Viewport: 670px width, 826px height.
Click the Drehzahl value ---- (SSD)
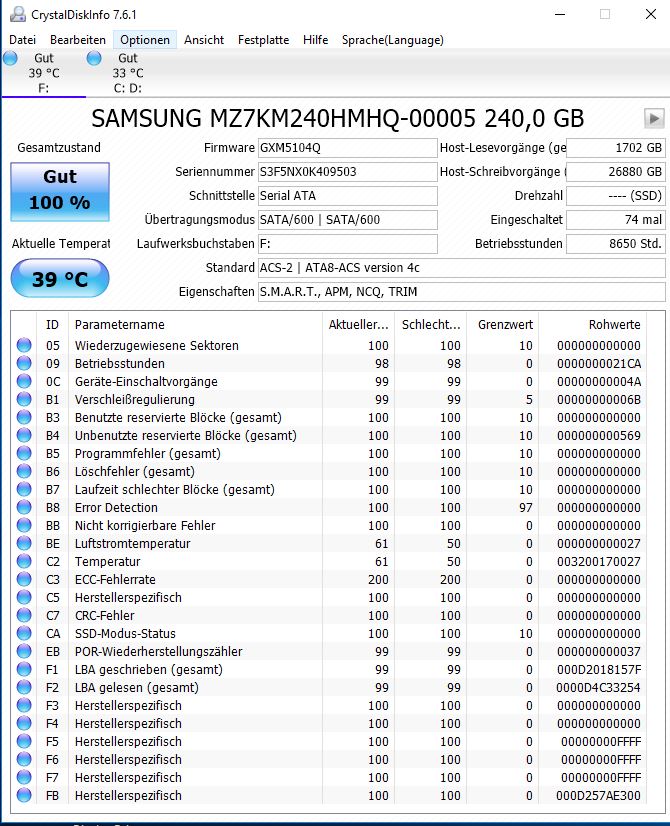pyautogui.click(x=616, y=196)
